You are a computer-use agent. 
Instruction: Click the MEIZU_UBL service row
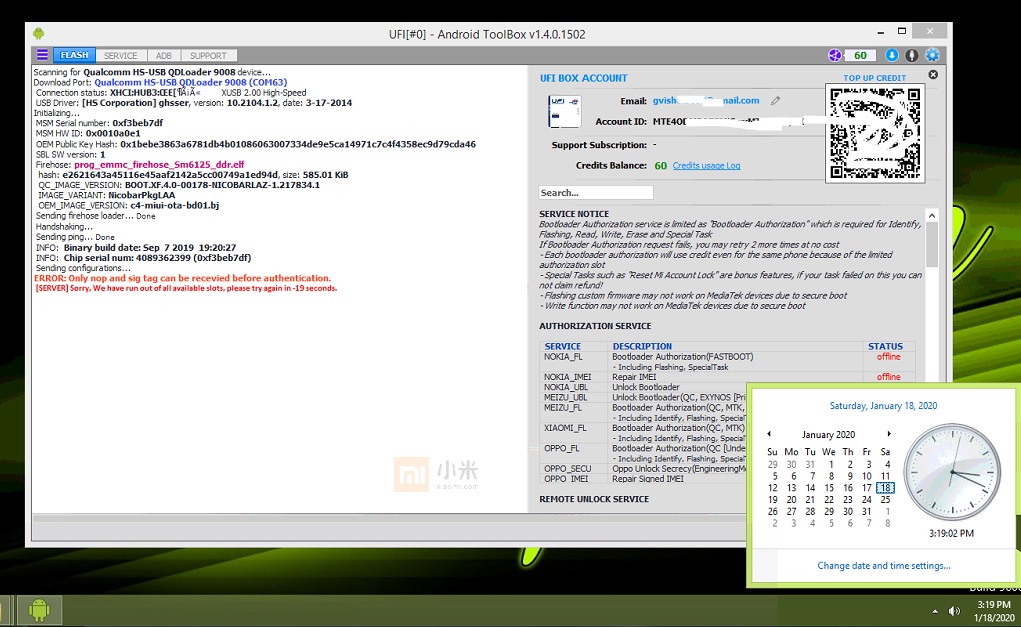643,397
